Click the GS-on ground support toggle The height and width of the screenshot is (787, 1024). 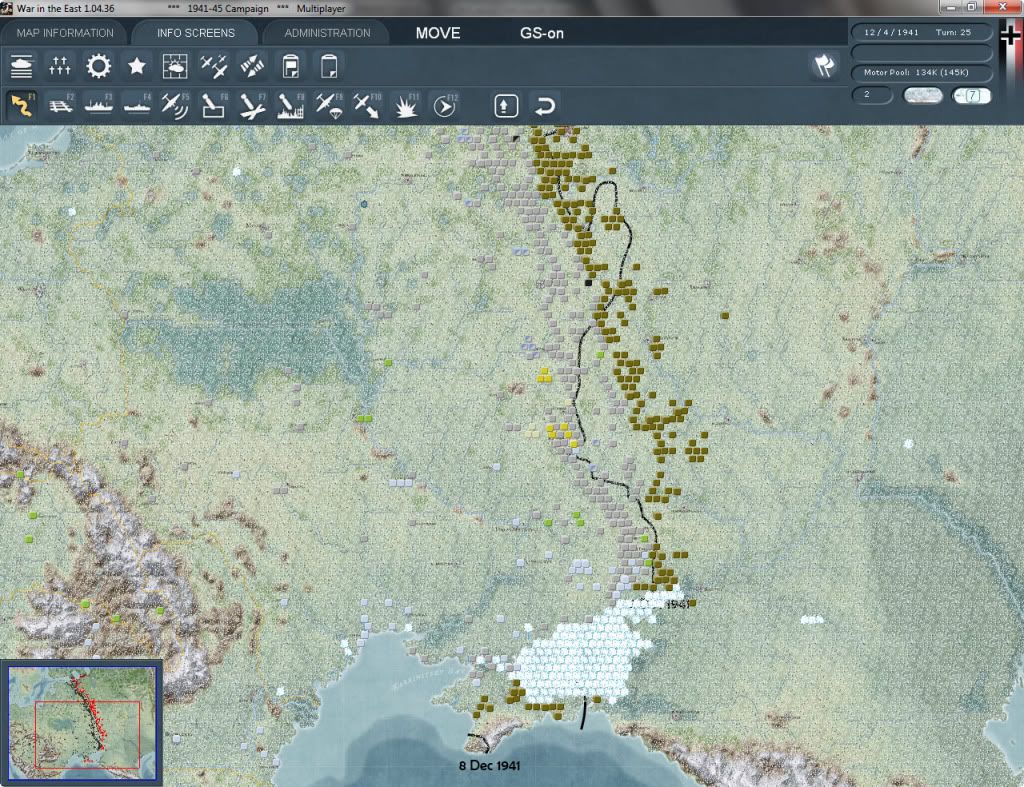(541, 33)
